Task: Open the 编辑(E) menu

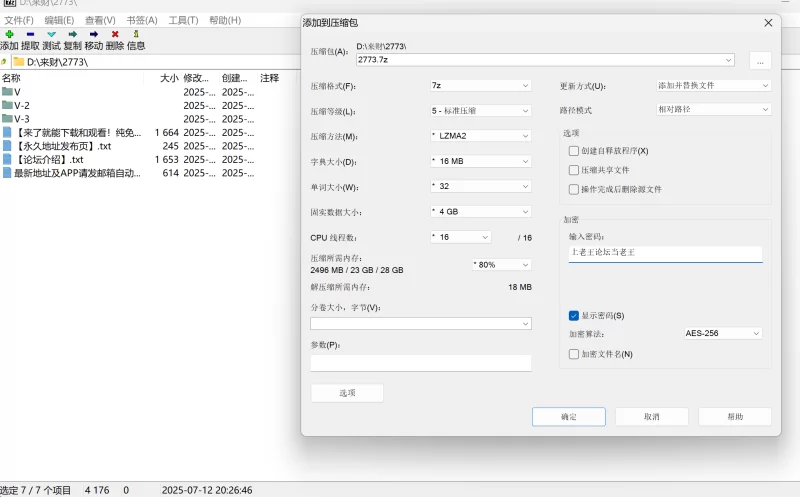Action: [x=59, y=20]
